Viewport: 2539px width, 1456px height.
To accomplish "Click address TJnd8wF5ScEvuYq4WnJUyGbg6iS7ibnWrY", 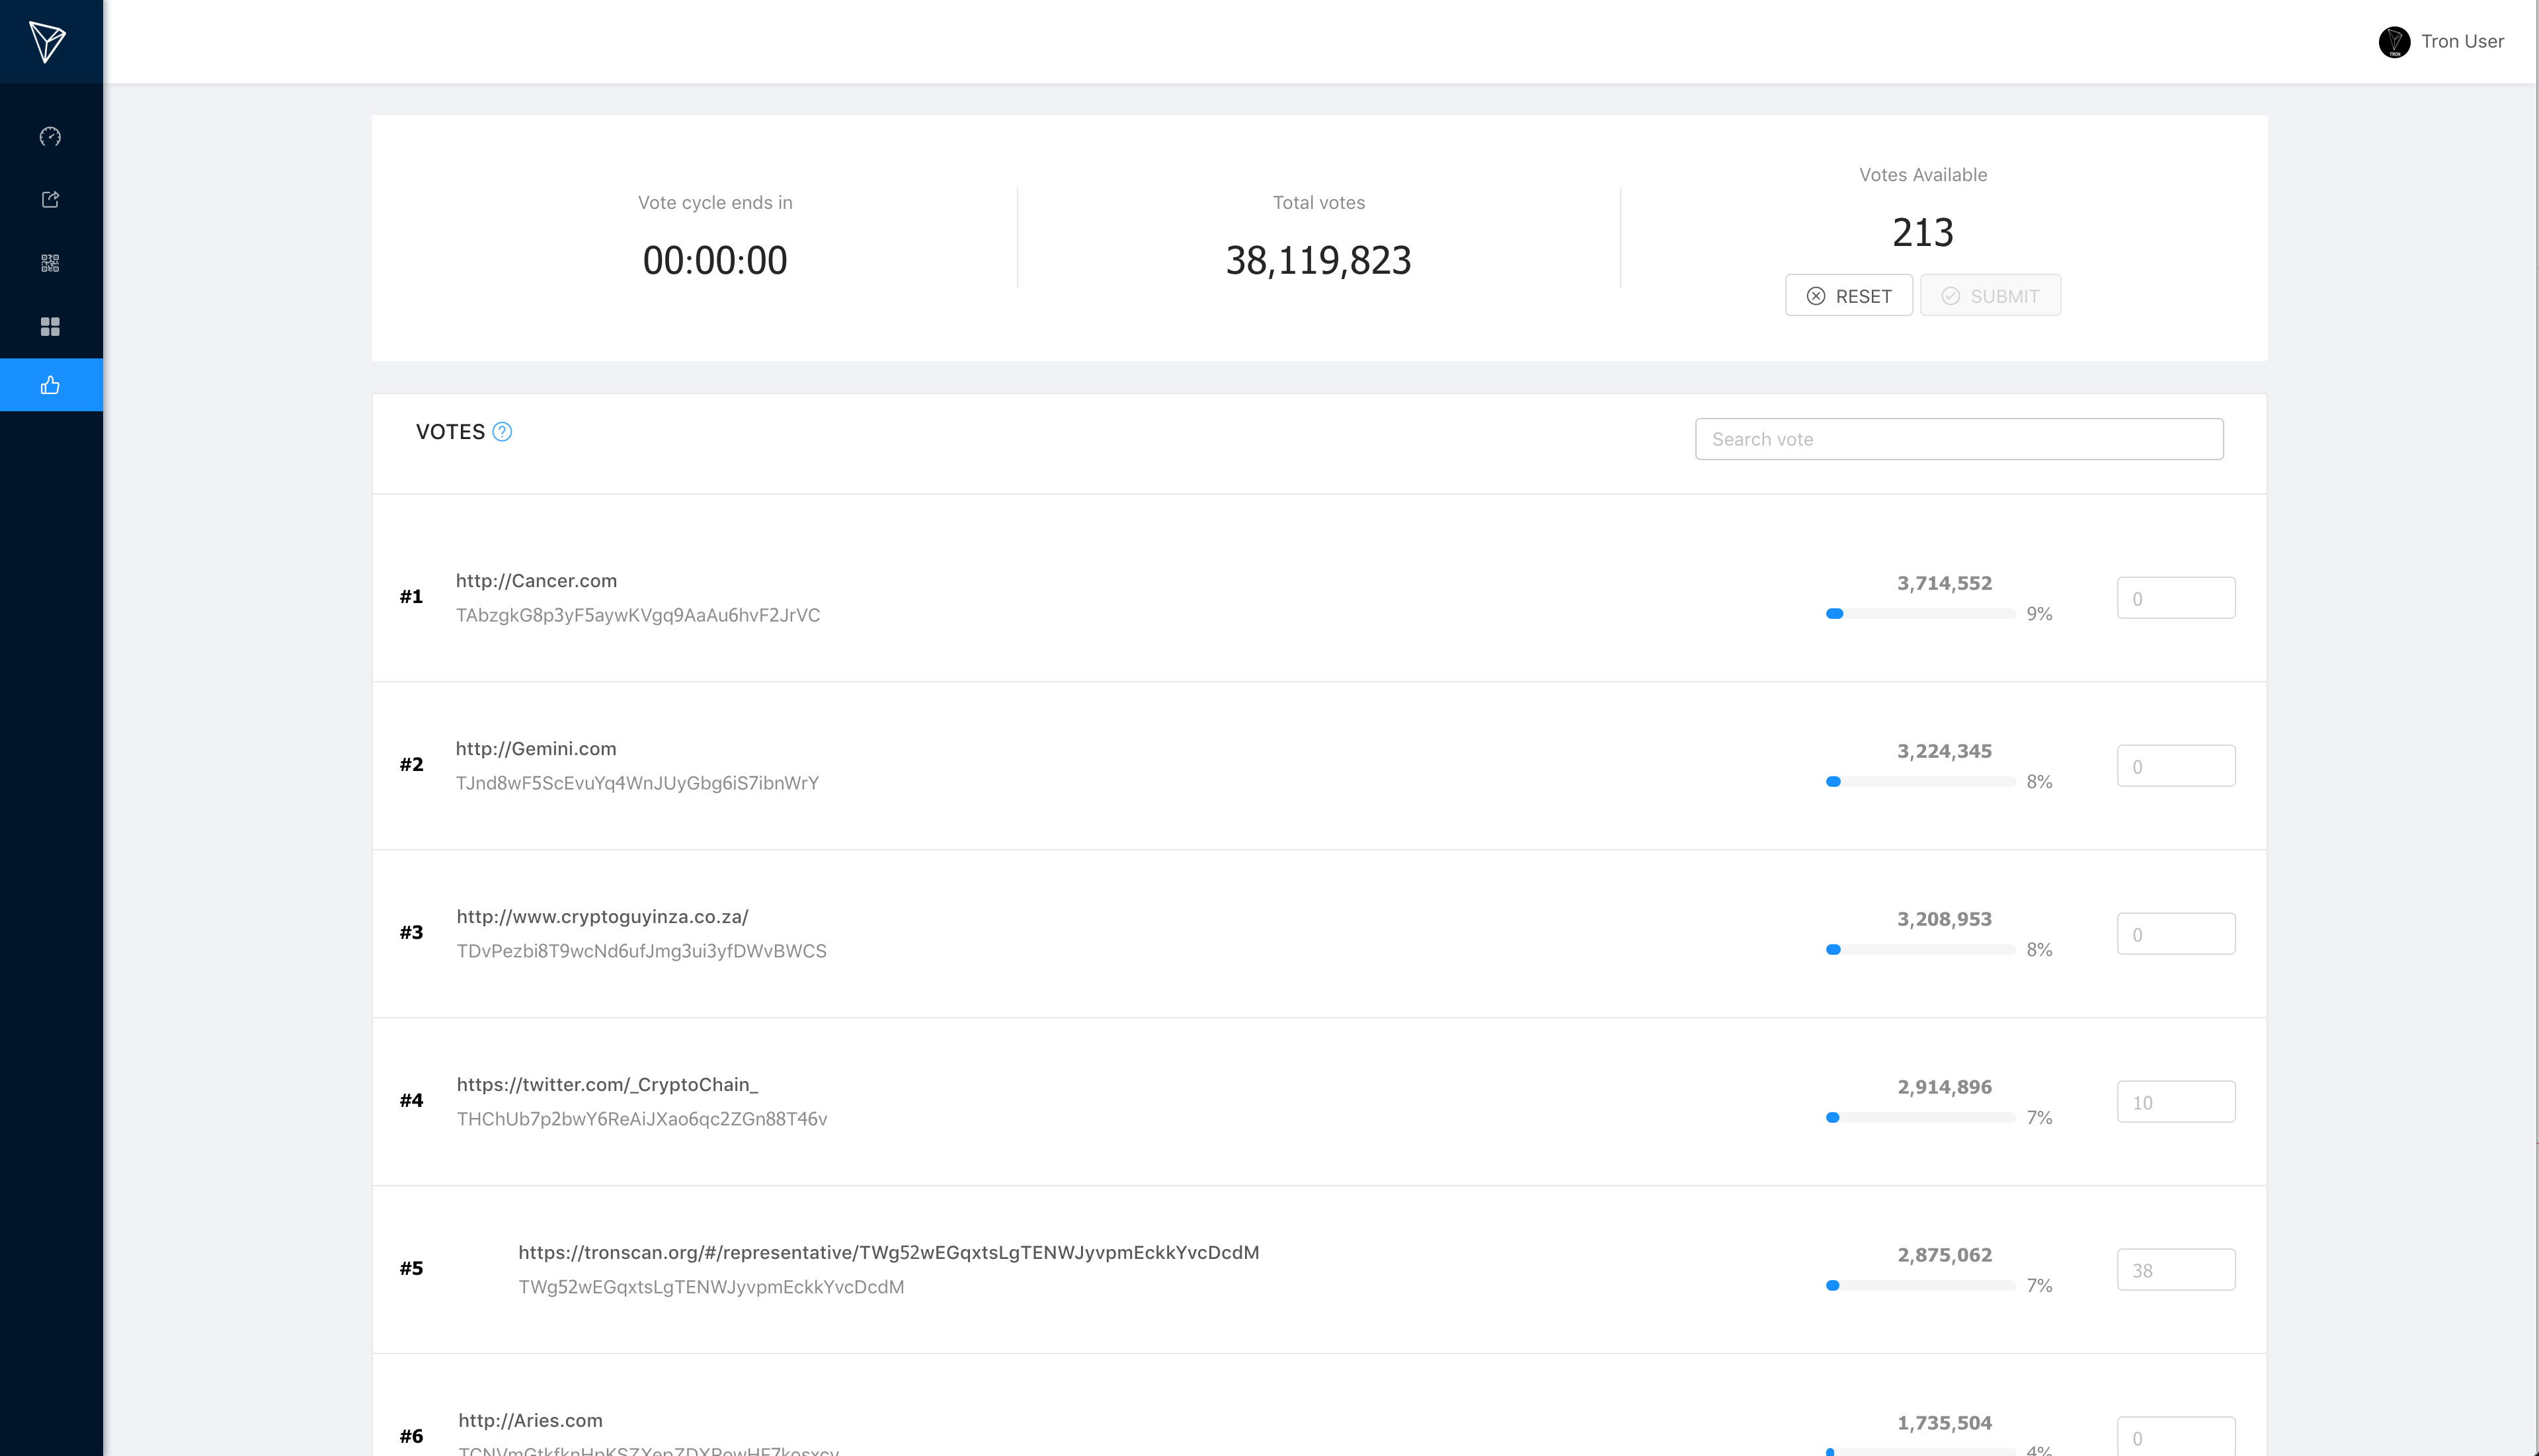I will [637, 783].
